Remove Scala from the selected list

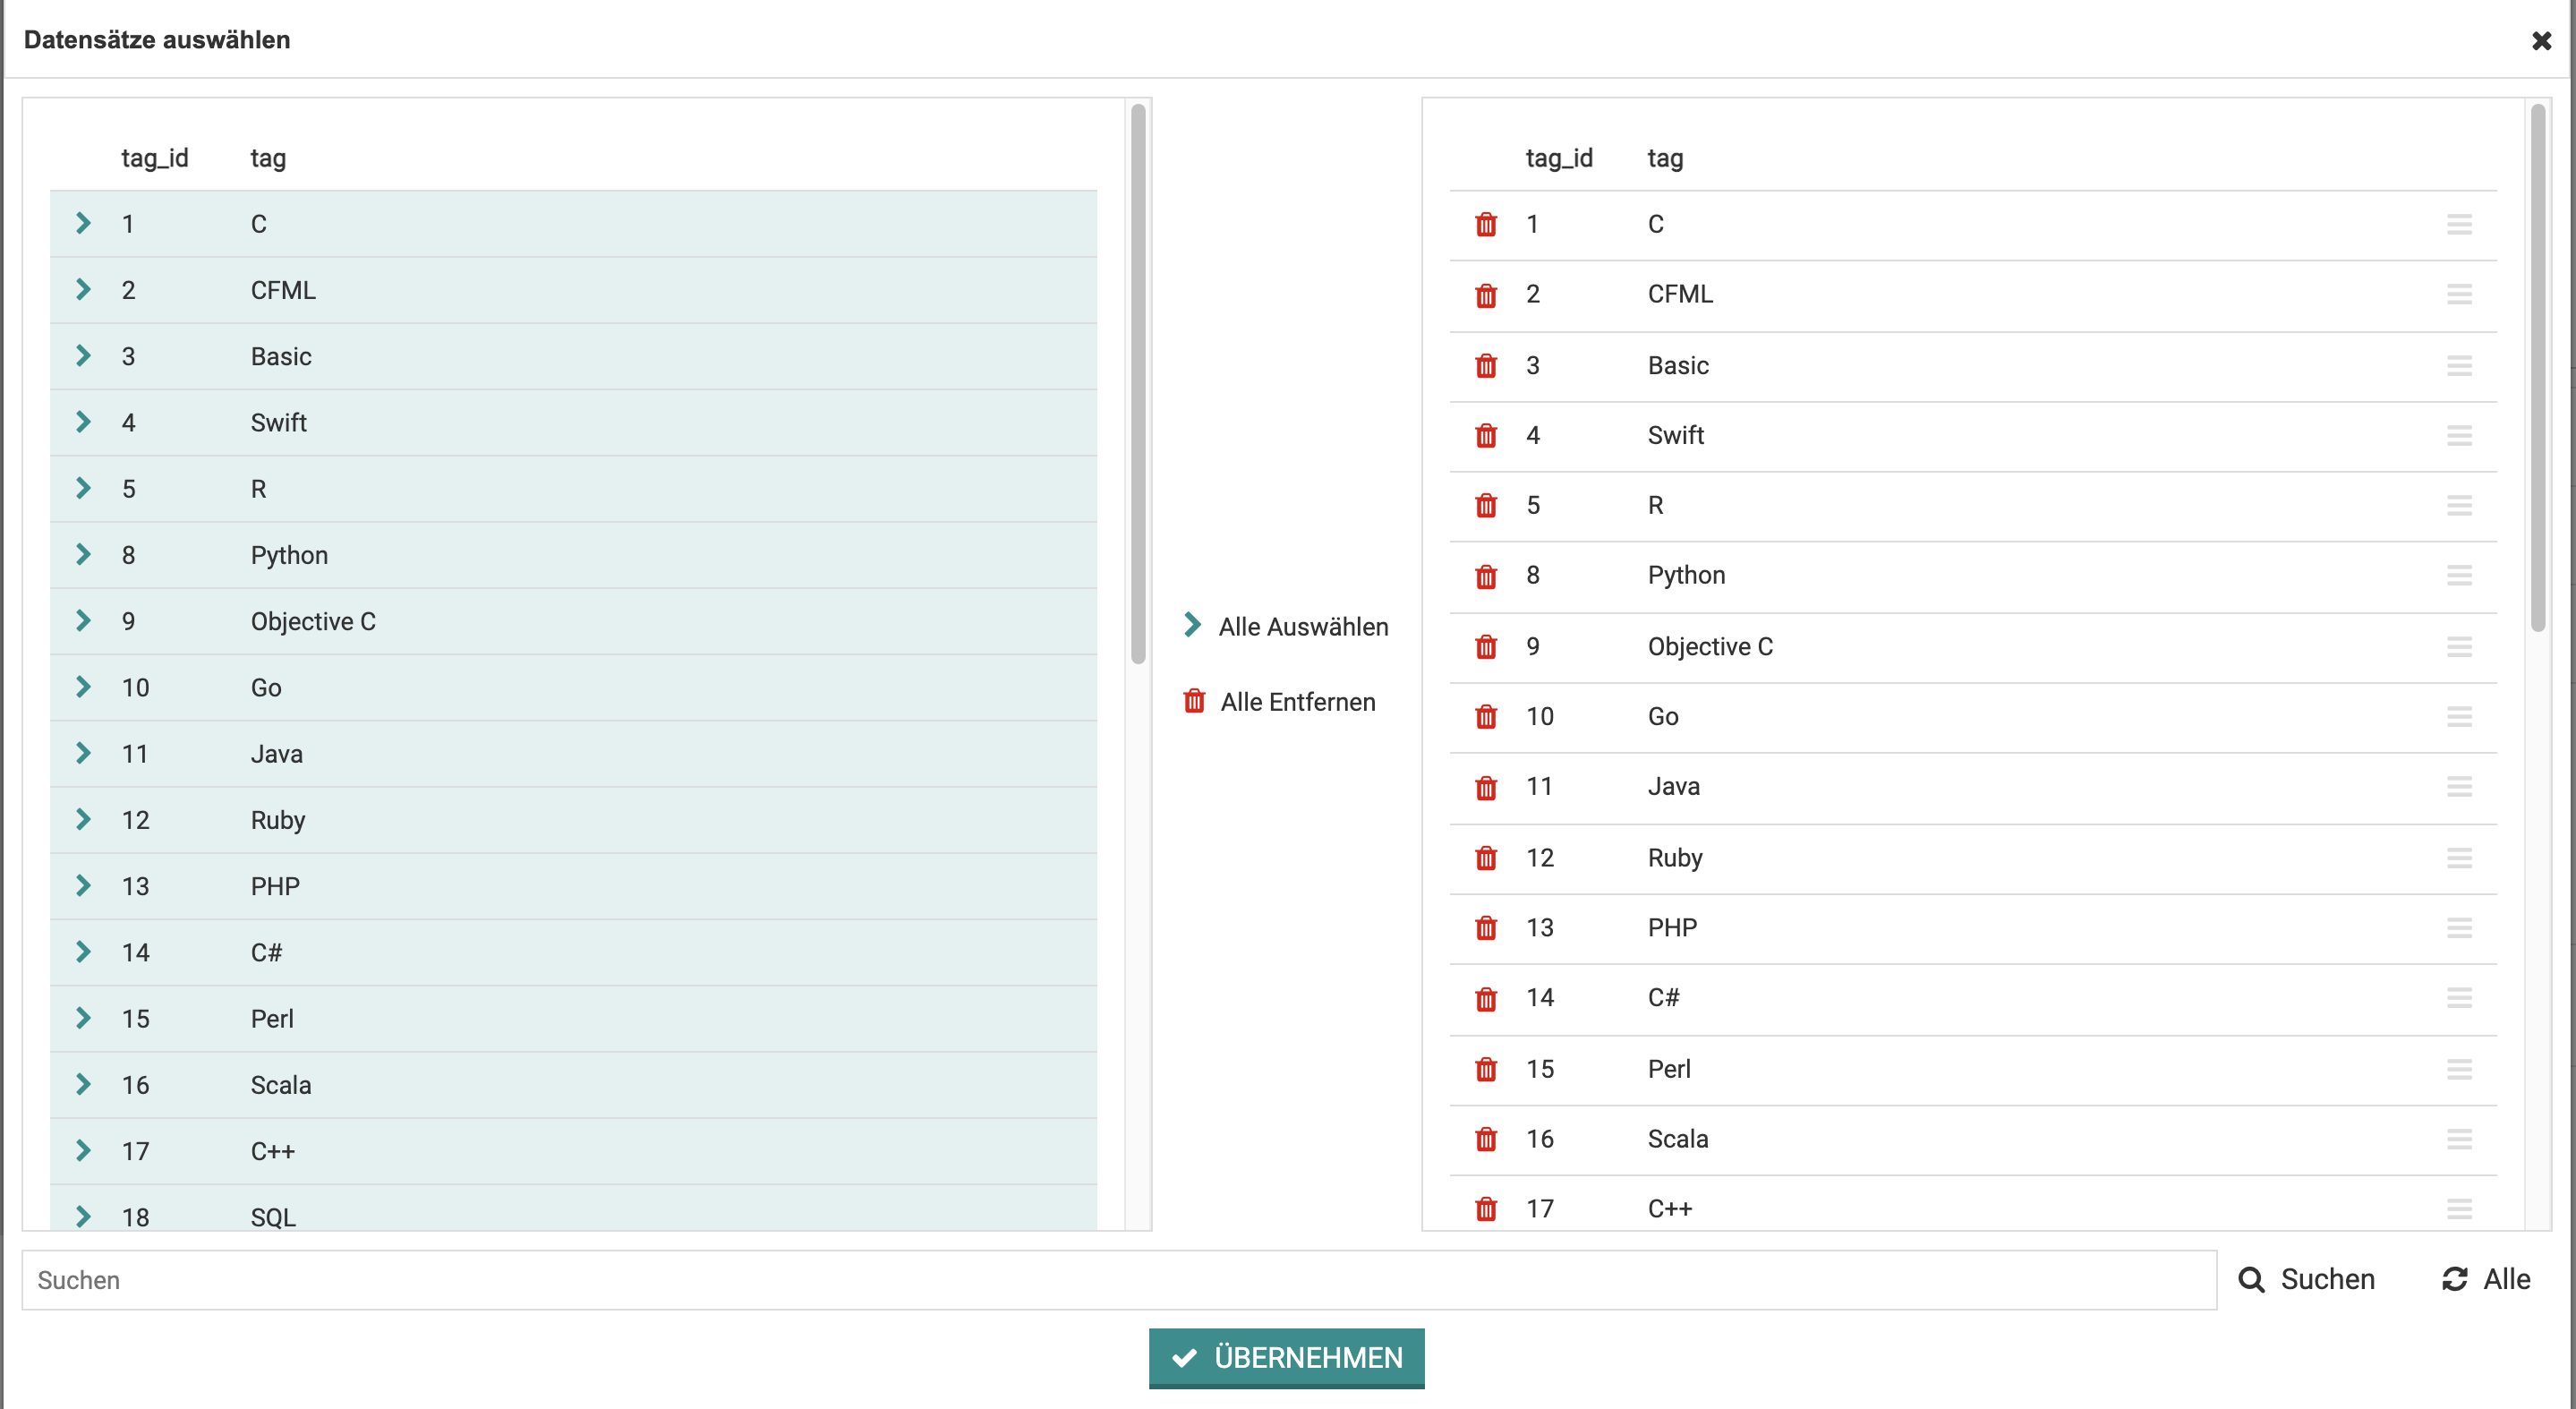[x=1486, y=1139]
